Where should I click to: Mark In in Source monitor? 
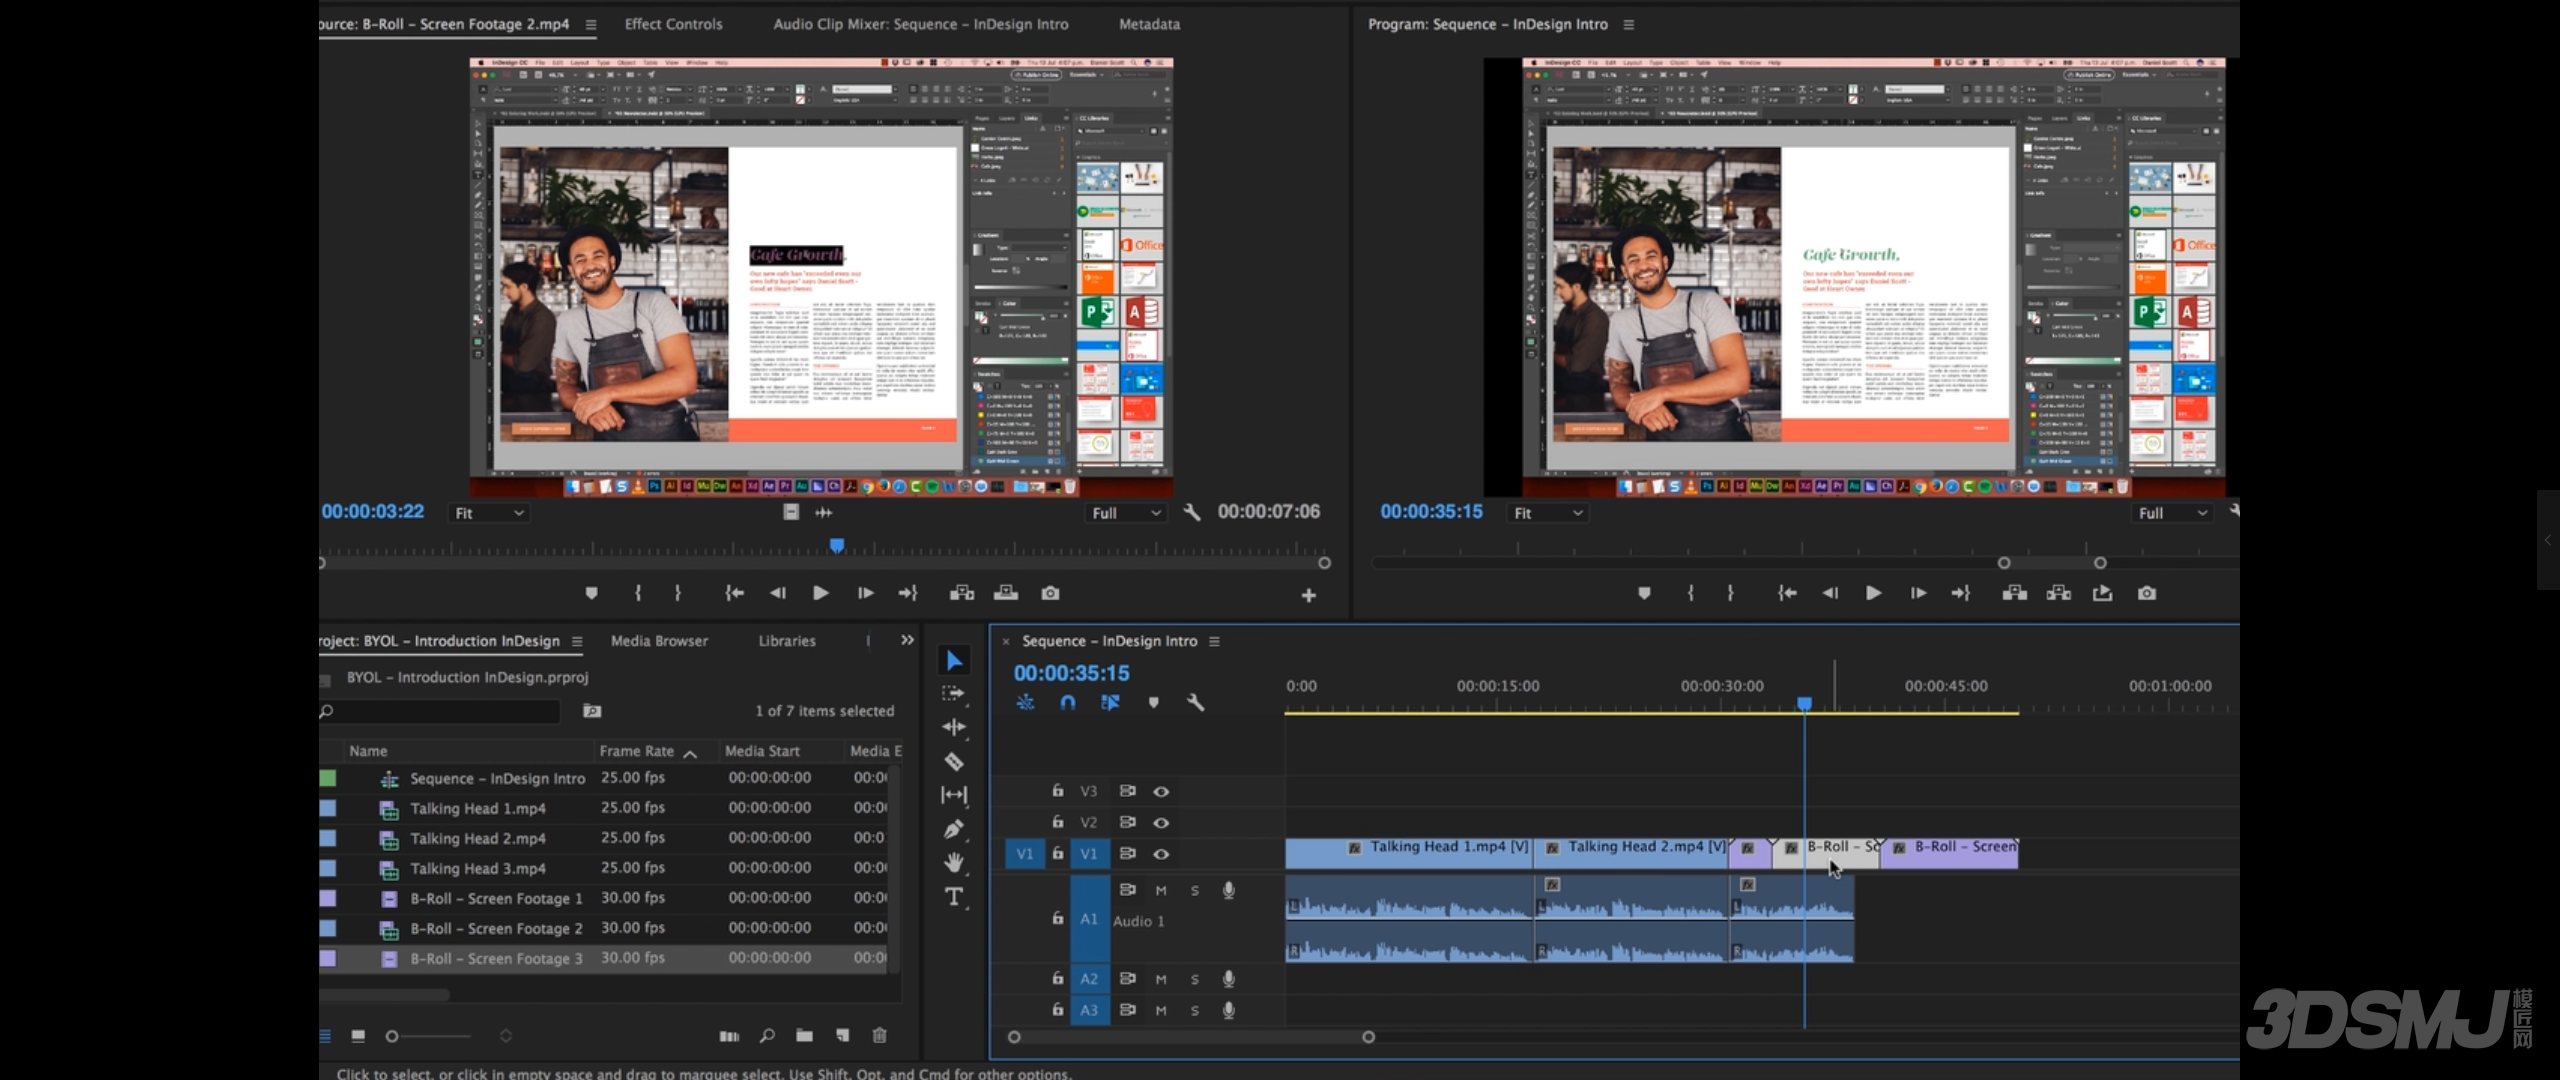(x=638, y=593)
